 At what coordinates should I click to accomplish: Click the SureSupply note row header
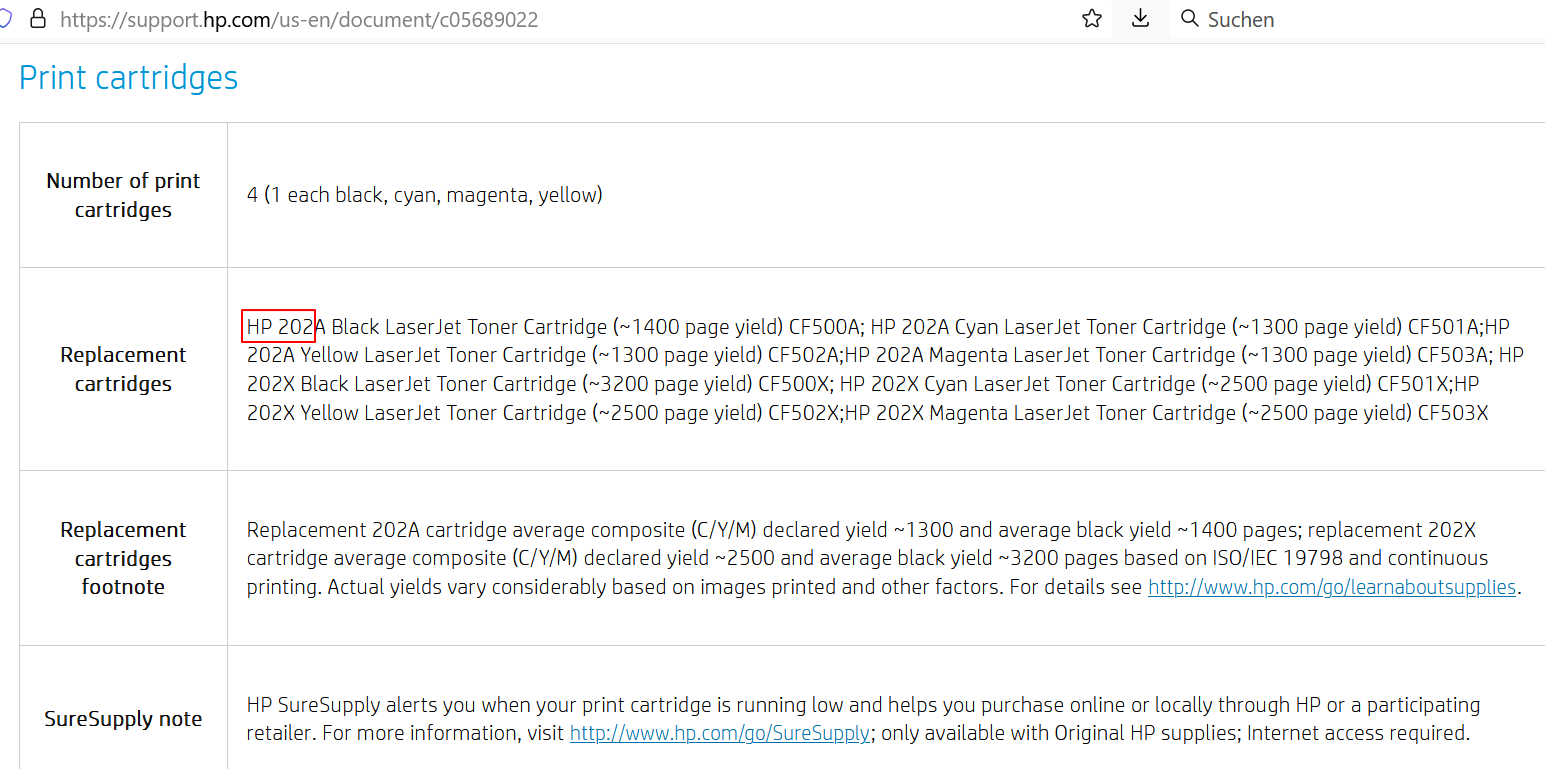click(x=123, y=719)
